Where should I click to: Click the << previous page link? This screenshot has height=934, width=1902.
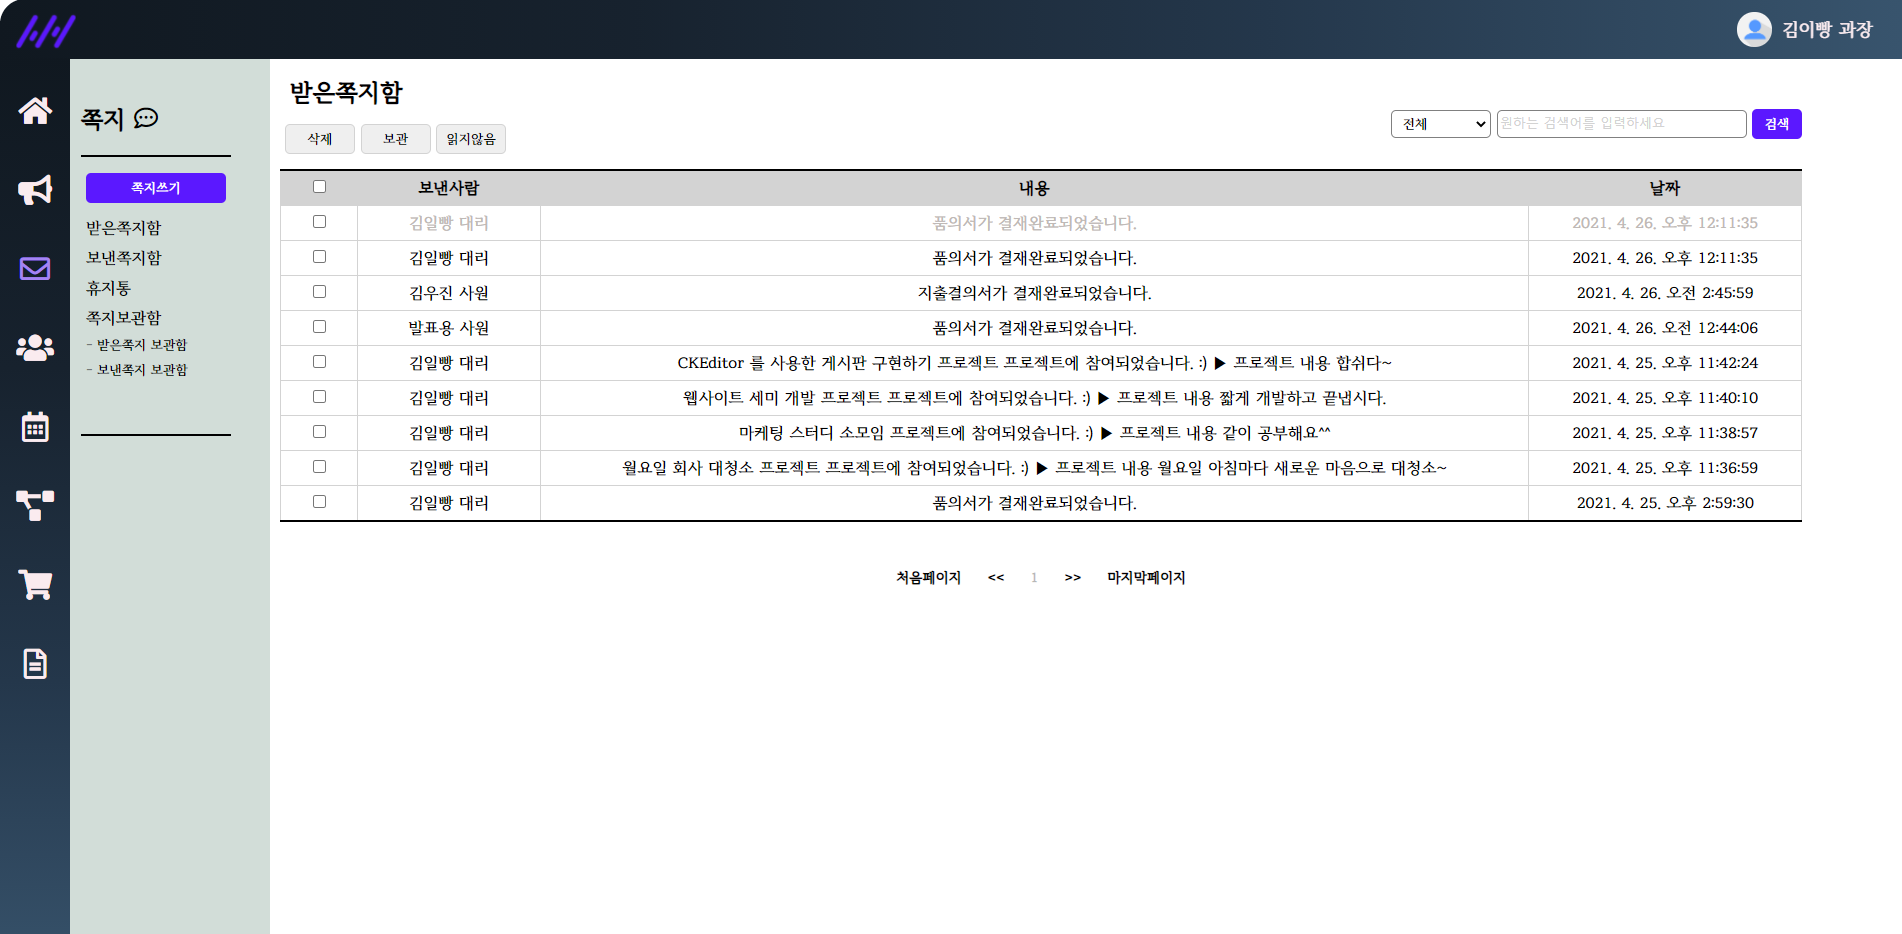click(x=996, y=578)
